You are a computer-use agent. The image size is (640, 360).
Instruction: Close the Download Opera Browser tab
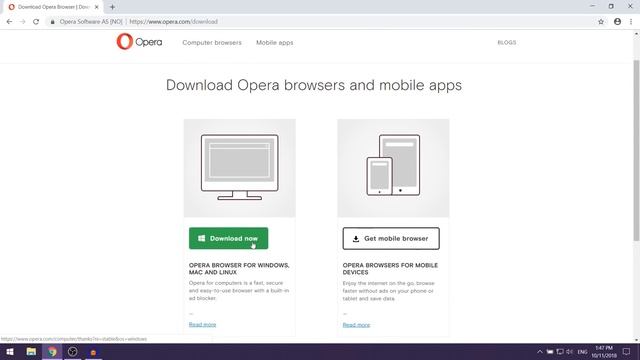click(x=97, y=7)
